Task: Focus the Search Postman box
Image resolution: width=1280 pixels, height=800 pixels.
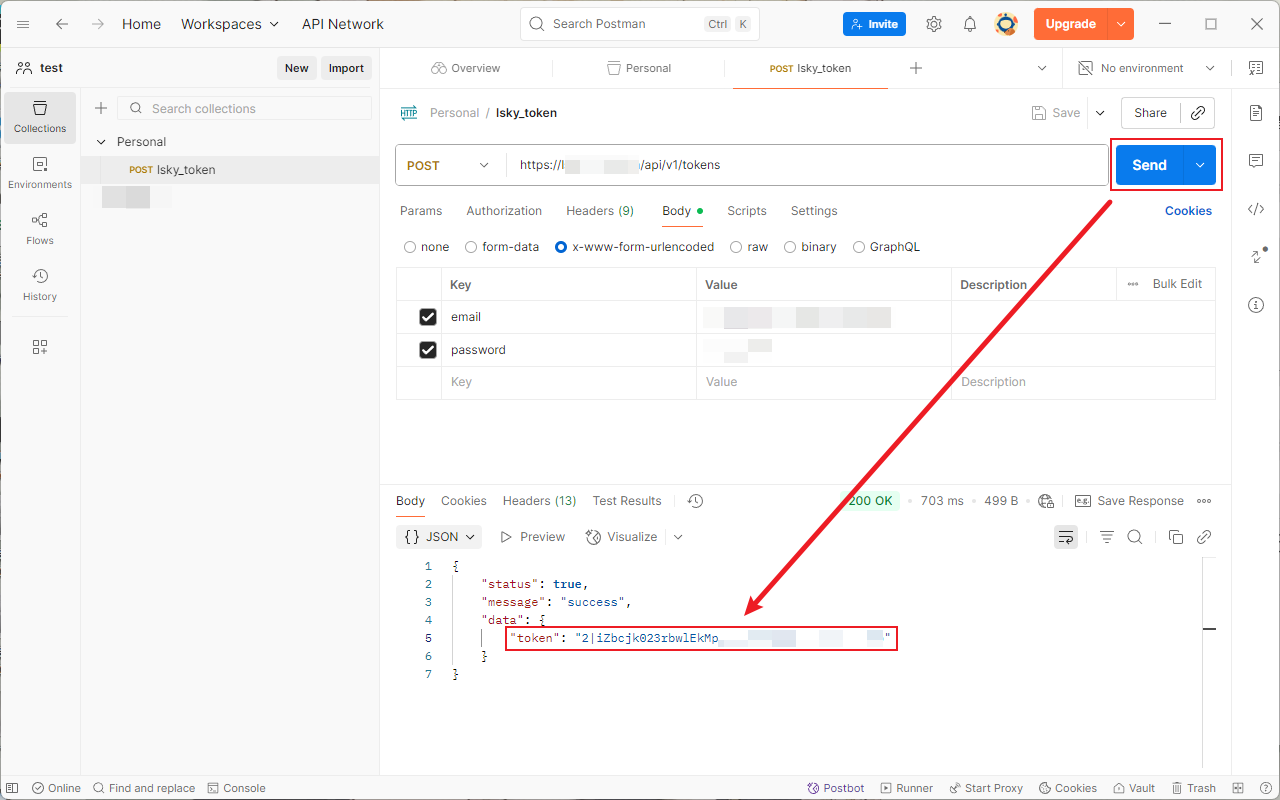Action: click(640, 24)
